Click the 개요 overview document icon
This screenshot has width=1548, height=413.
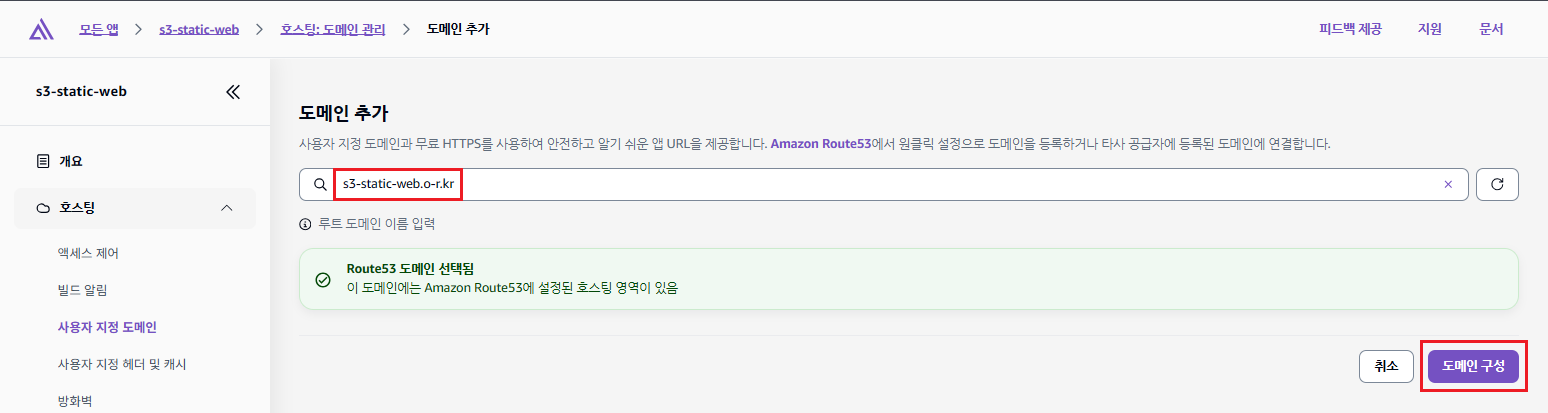click(x=42, y=161)
